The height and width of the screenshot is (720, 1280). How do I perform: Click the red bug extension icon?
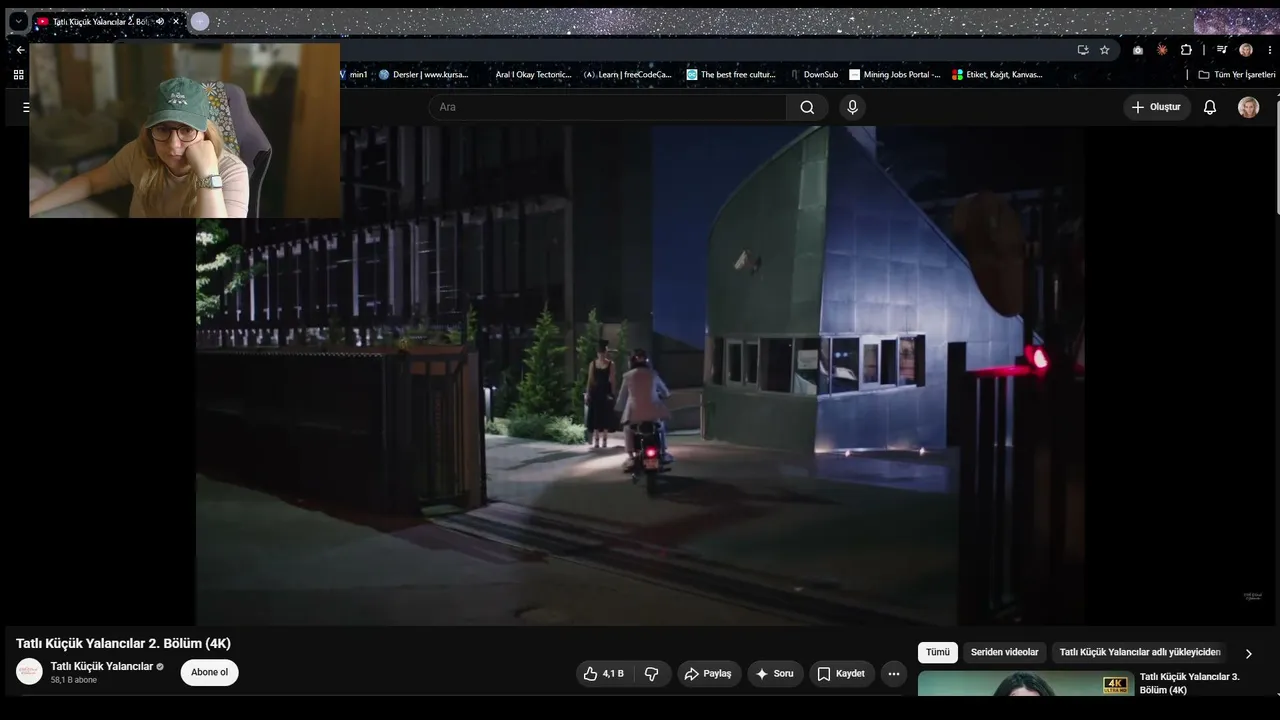(1162, 50)
